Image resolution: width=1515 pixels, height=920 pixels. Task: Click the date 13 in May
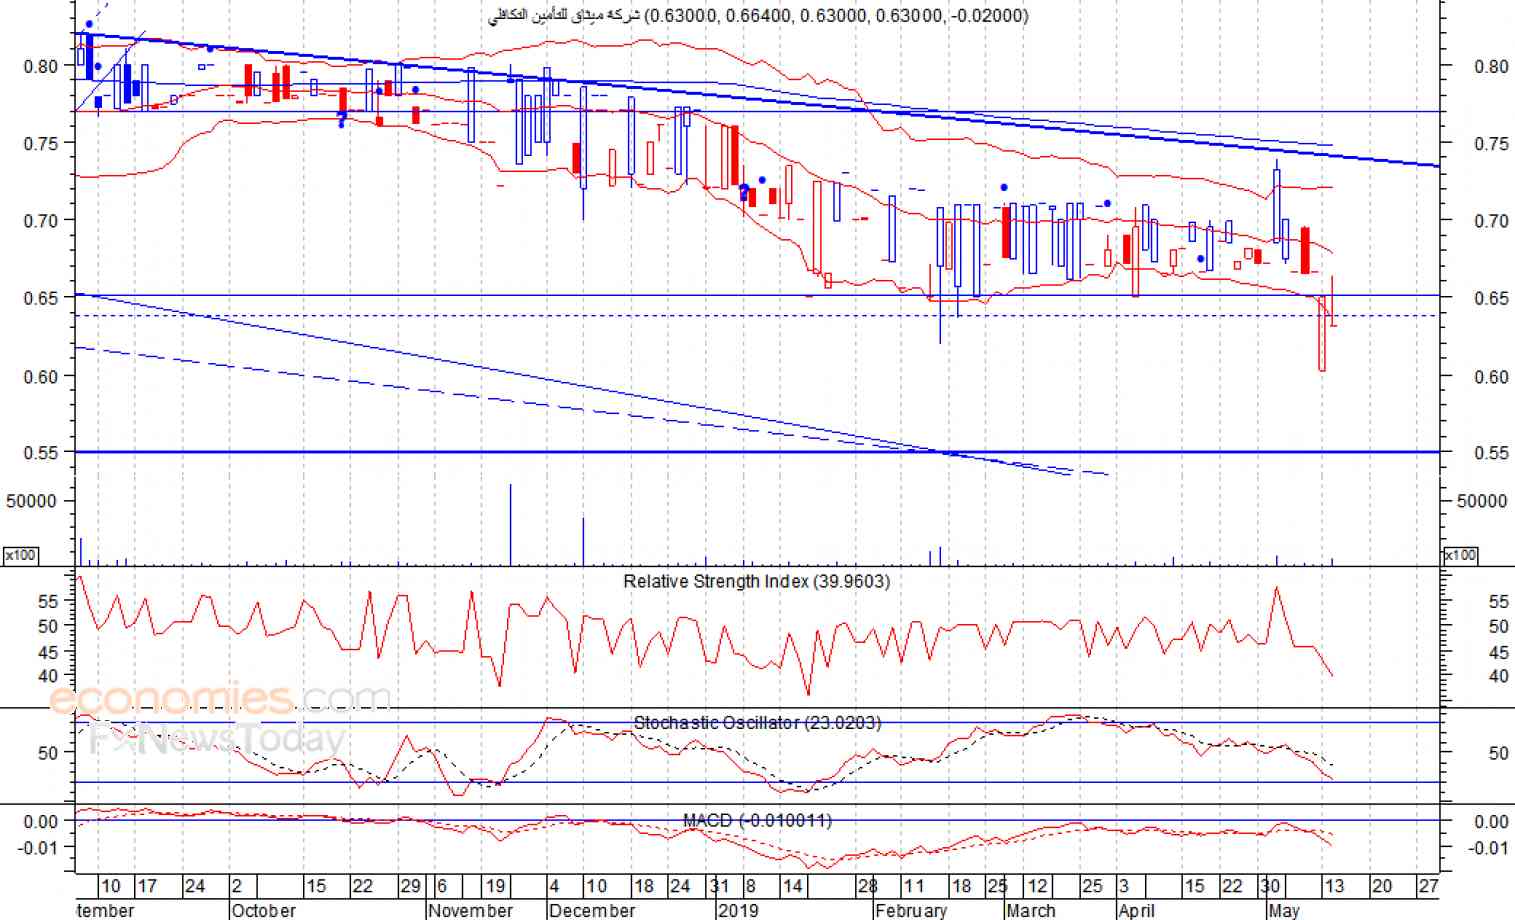[1333, 886]
